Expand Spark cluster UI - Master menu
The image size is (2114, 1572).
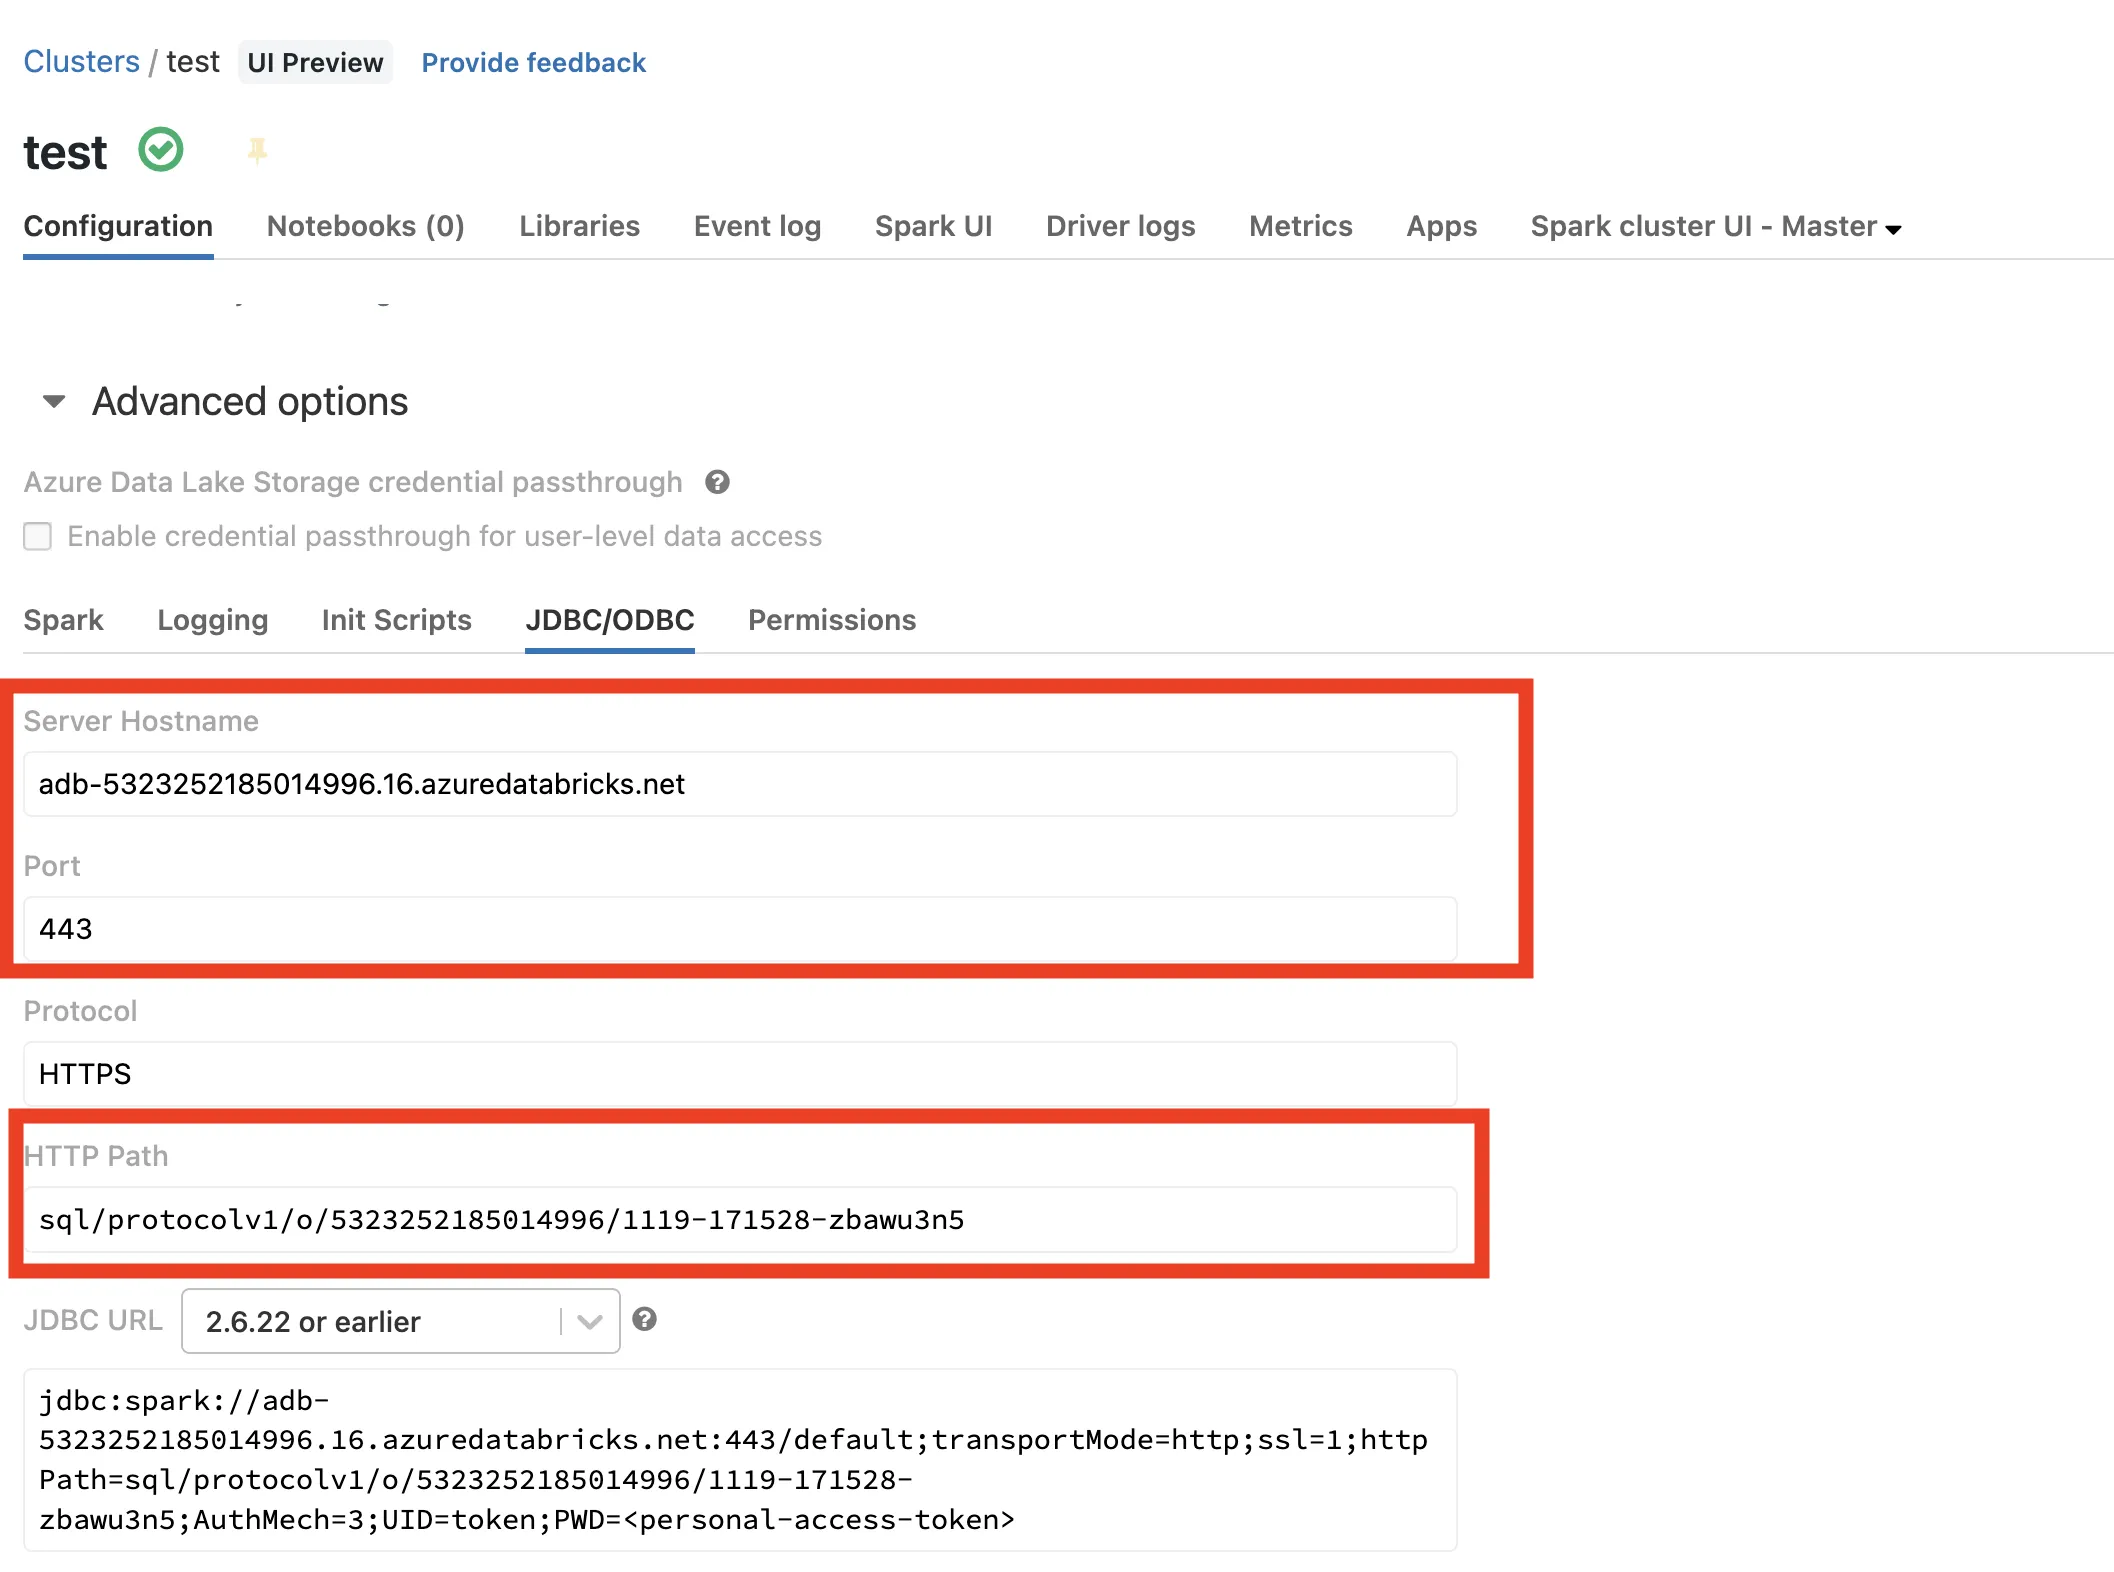1715,227
